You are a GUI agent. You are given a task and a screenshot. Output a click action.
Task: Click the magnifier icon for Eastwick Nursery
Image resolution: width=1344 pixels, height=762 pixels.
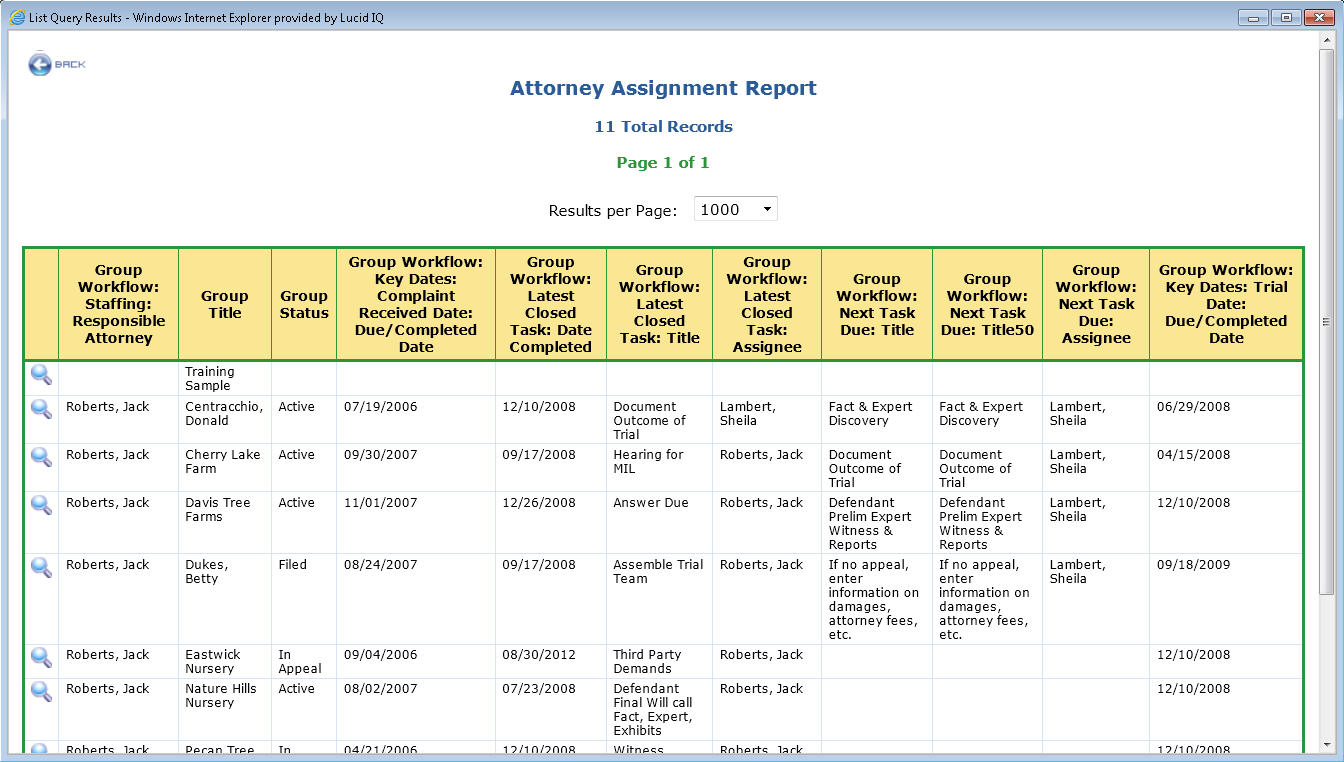[39, 657]
